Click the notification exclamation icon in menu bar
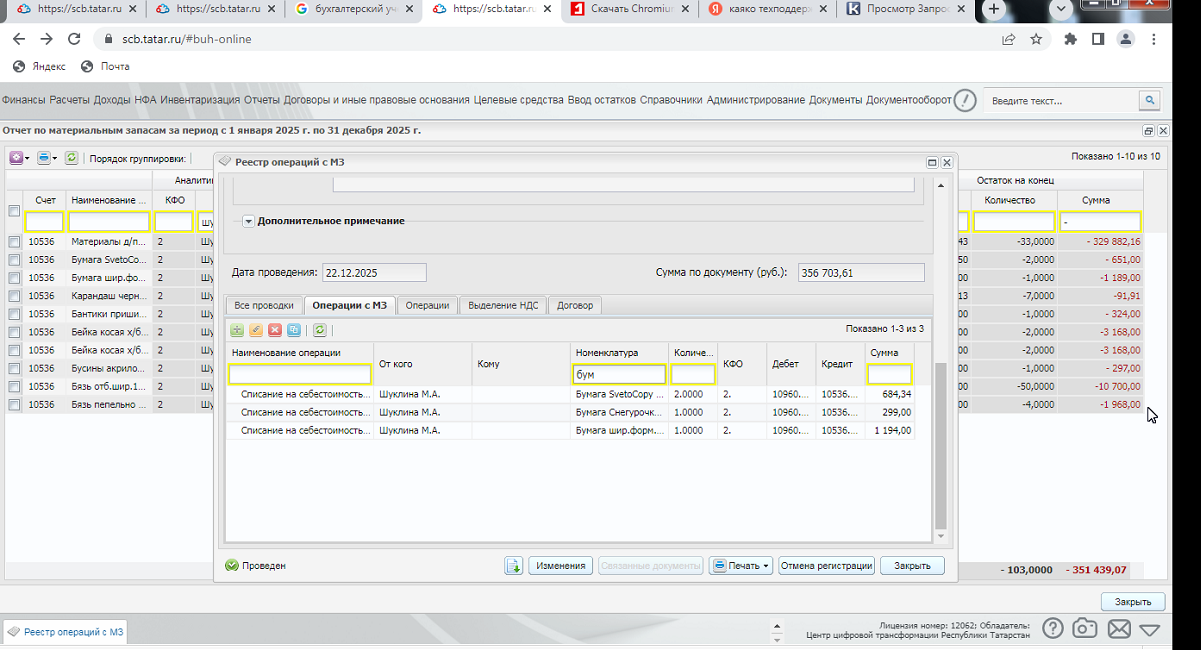The image size is (1201, 650). tap(964, 100)
